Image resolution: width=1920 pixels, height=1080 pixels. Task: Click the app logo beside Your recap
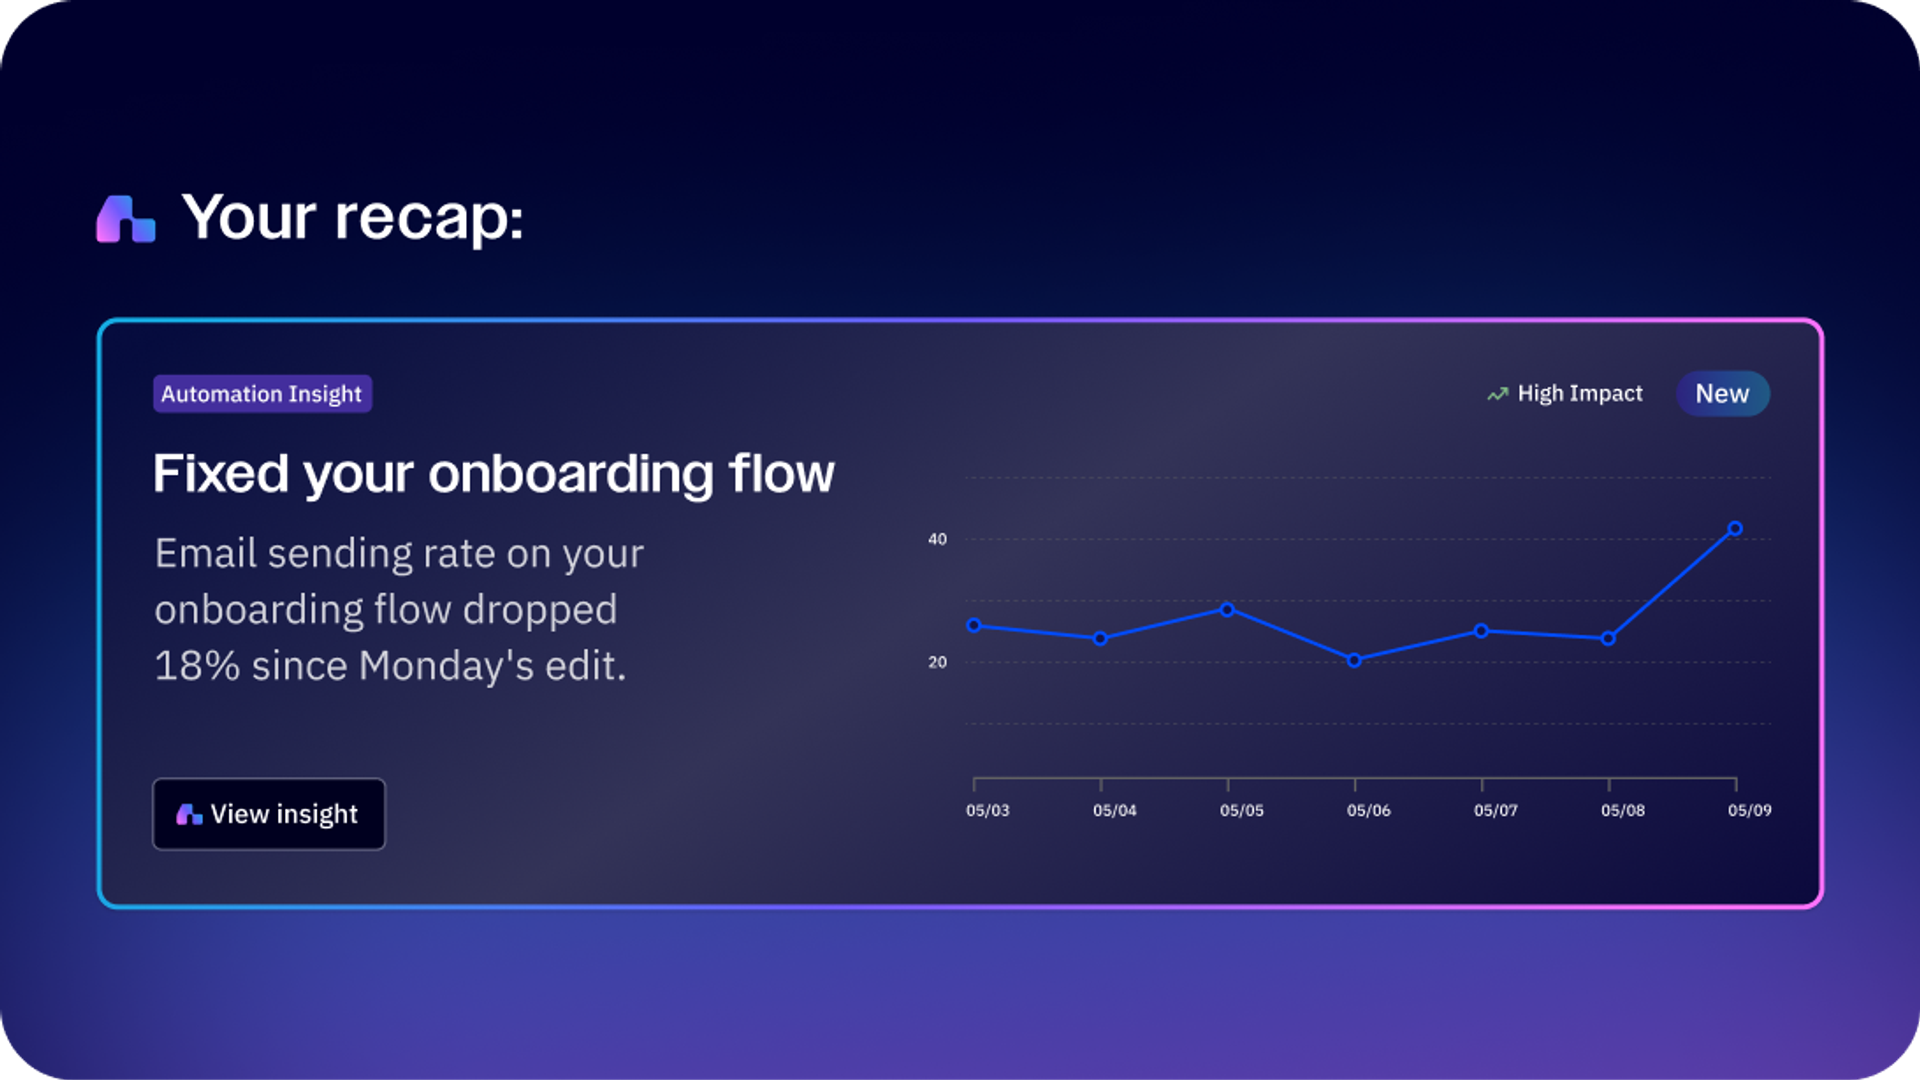click(x=126, y=218)
